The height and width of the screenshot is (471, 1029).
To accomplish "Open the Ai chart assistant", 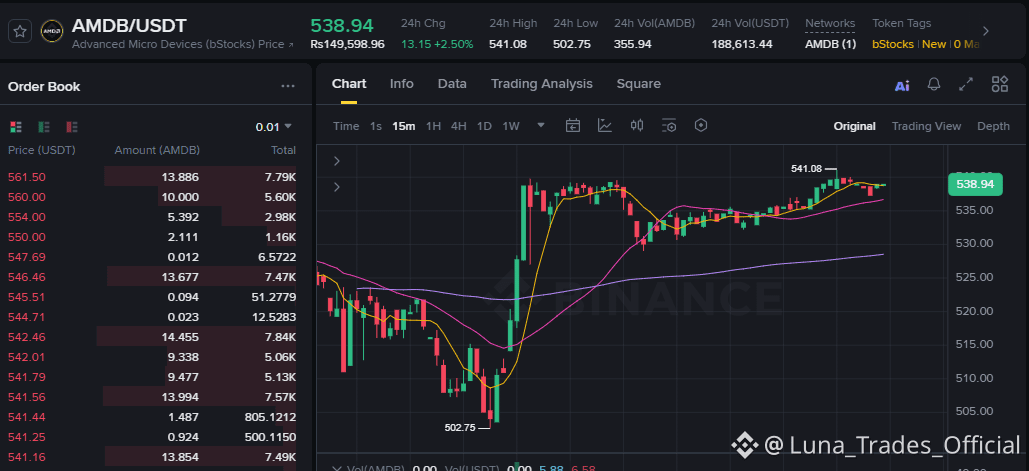I will click(x=902, y=85).
